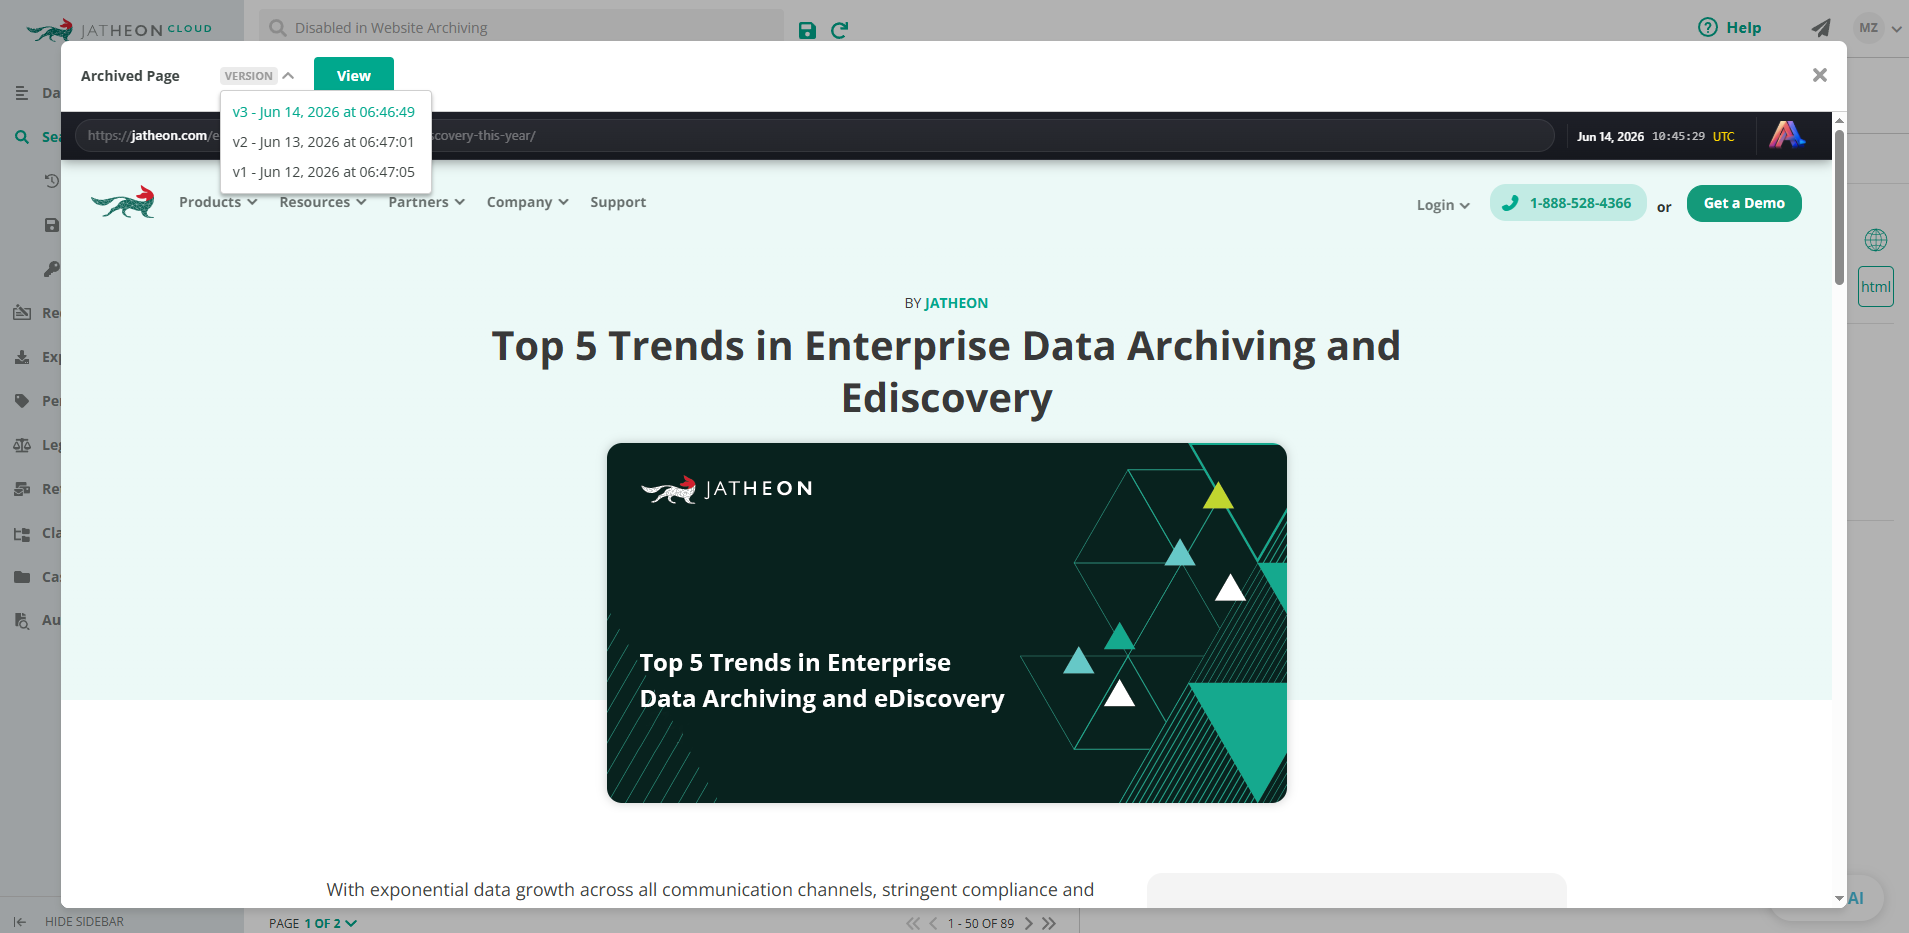The width and height of the screenshot is (1909, 933).
Task: Click the history icon in sidebar
Action: point(52,181)
